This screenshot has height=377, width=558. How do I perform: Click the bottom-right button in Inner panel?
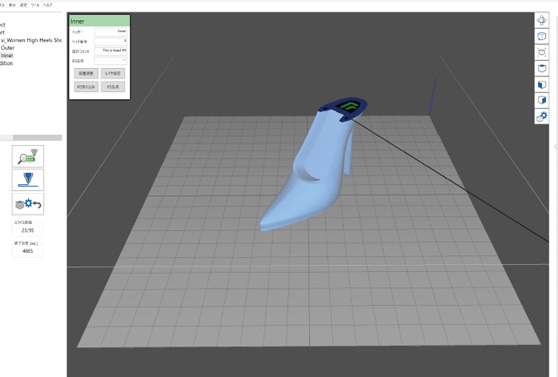click(113, 87)
